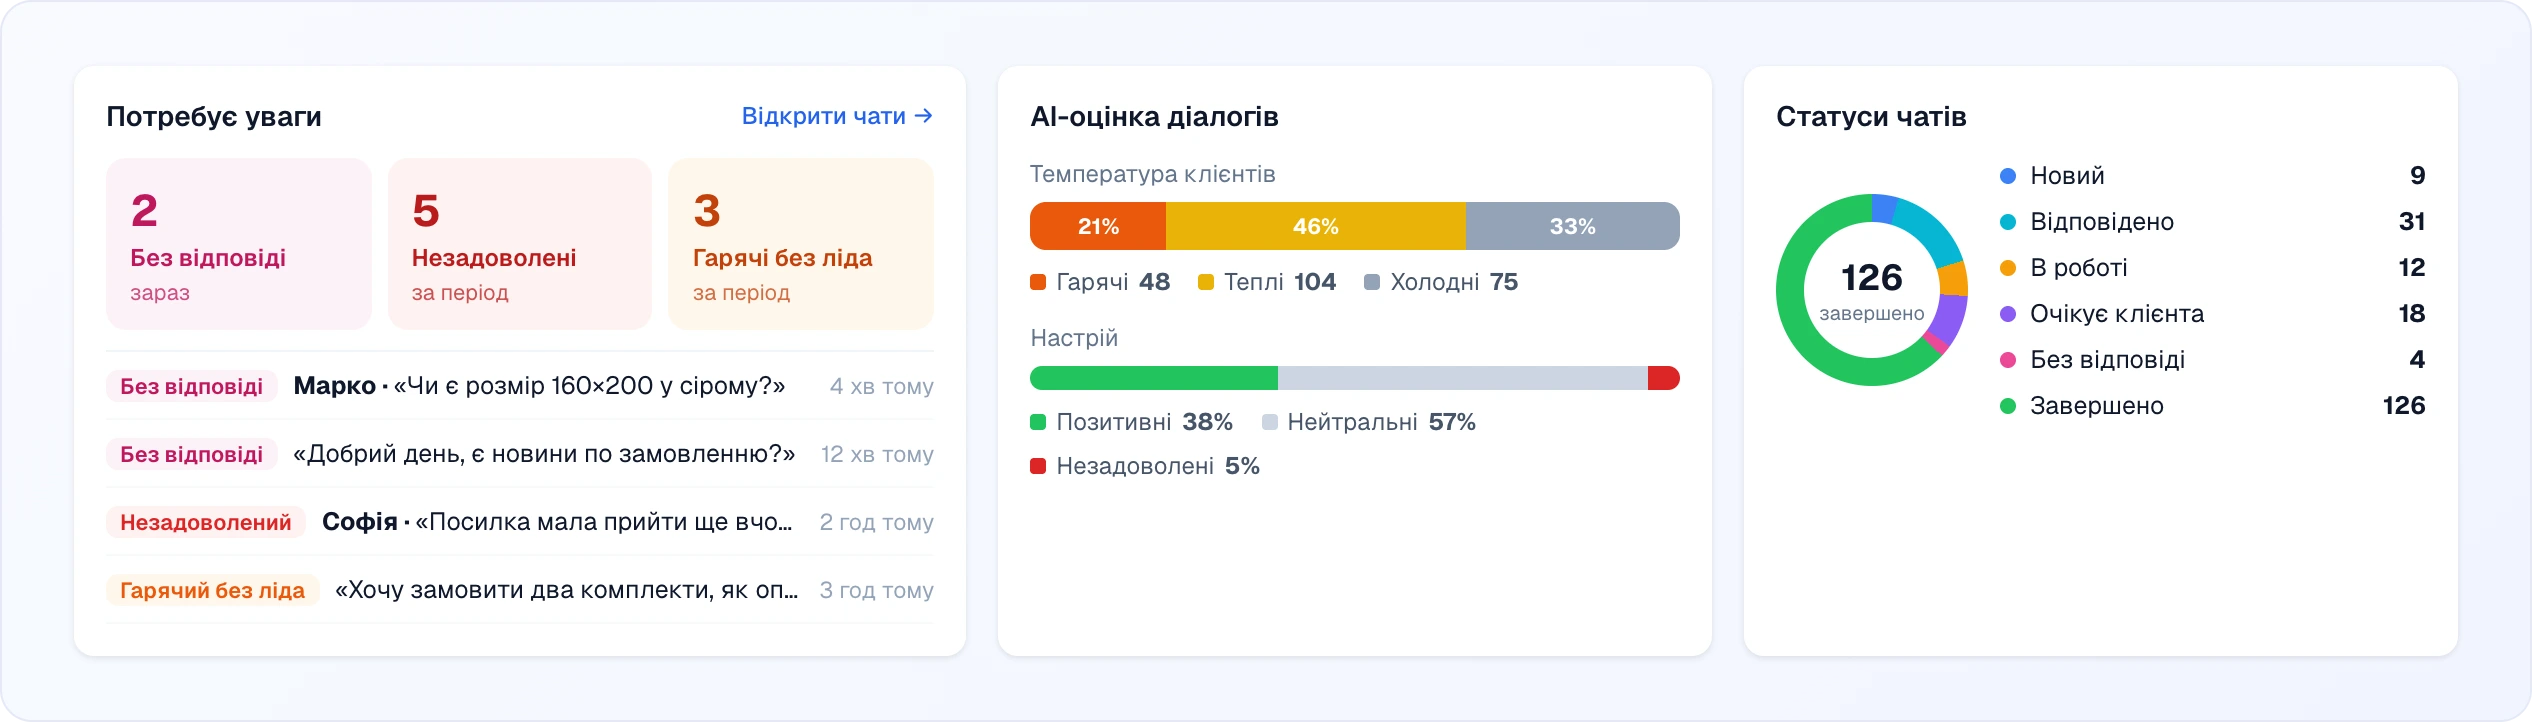Click the blue dot beside "Новий"
Viewport: 2532px width, 722px height.
(2007, 176)
